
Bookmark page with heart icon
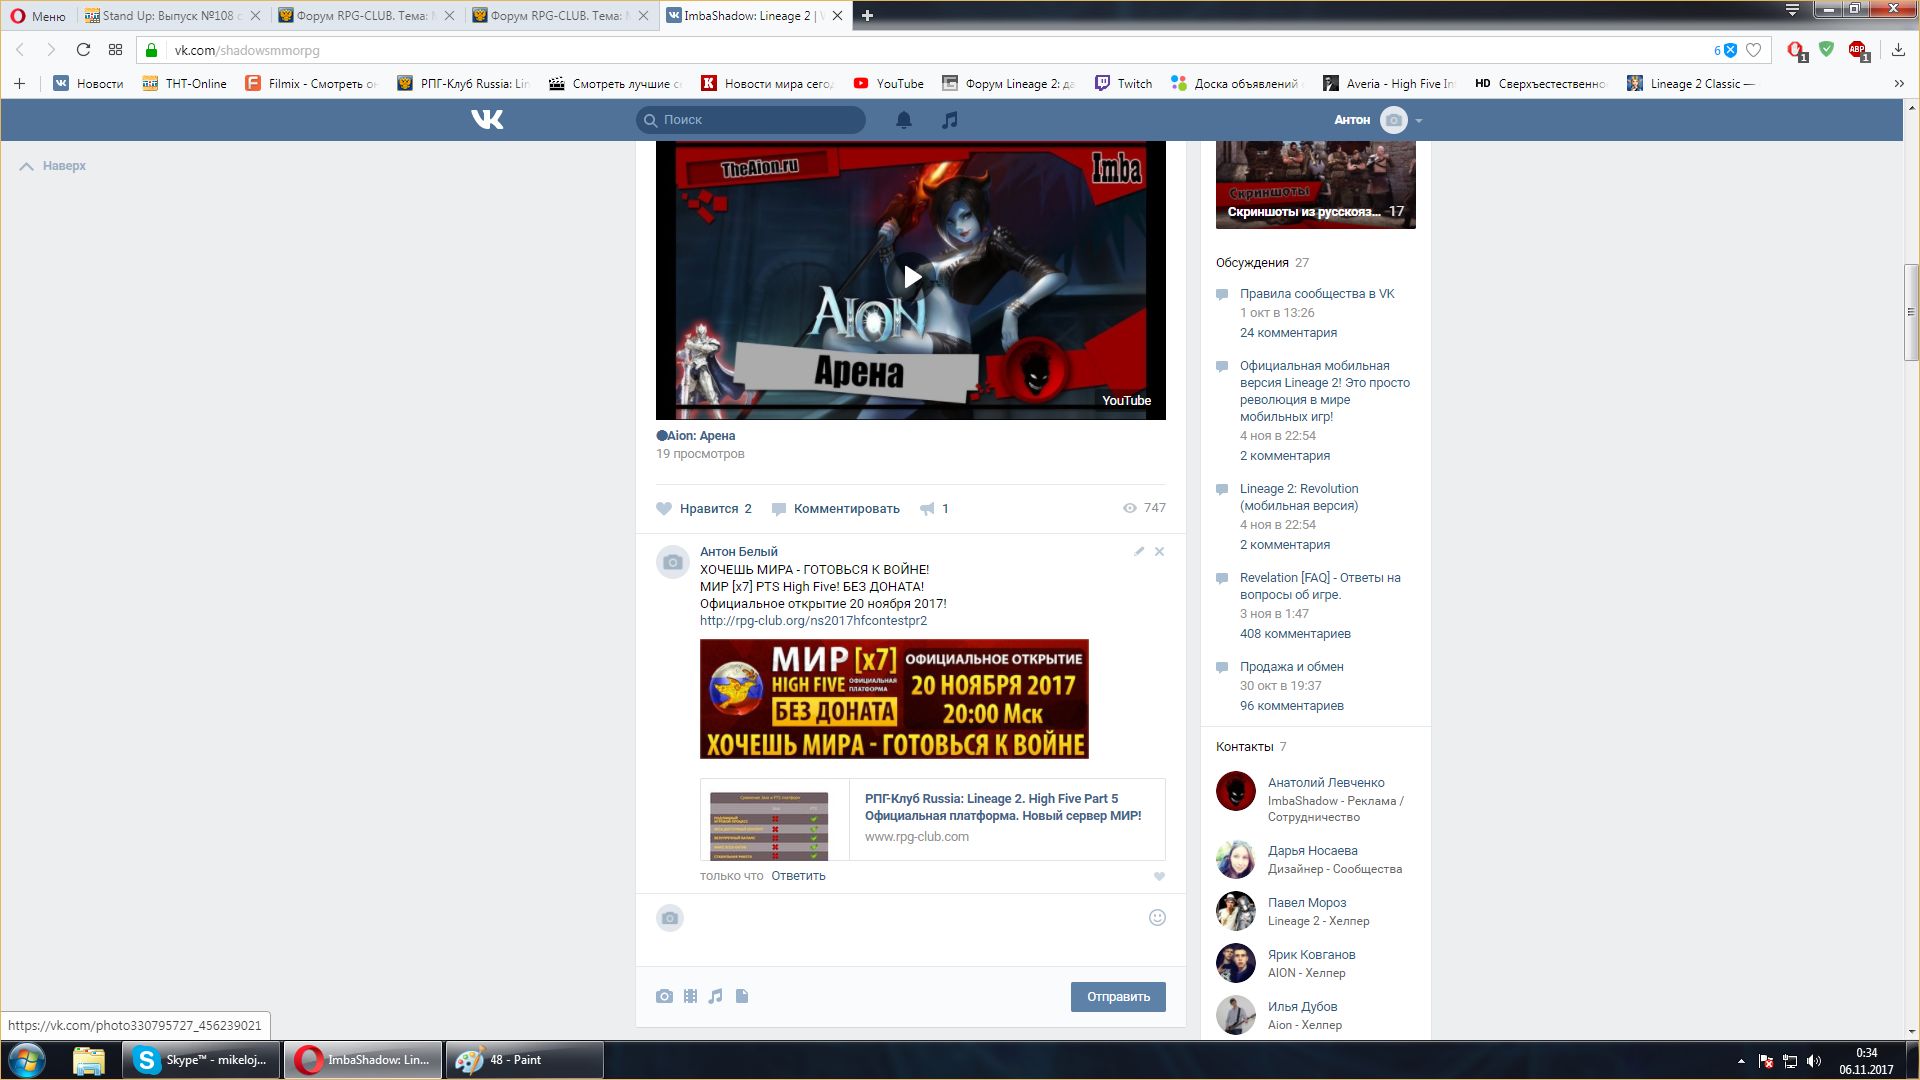tap(1753, 50)
